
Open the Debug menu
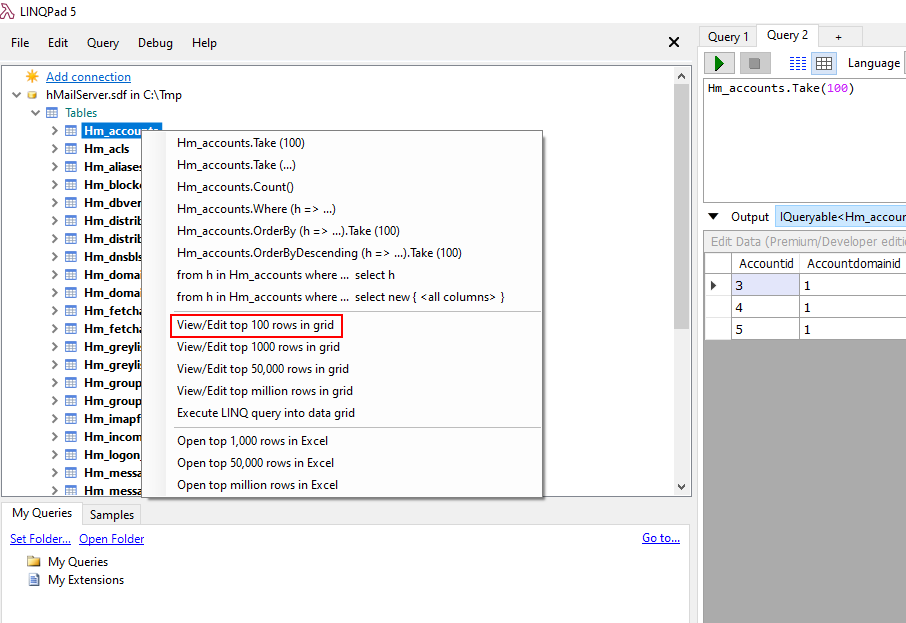[x=155, y=43]
